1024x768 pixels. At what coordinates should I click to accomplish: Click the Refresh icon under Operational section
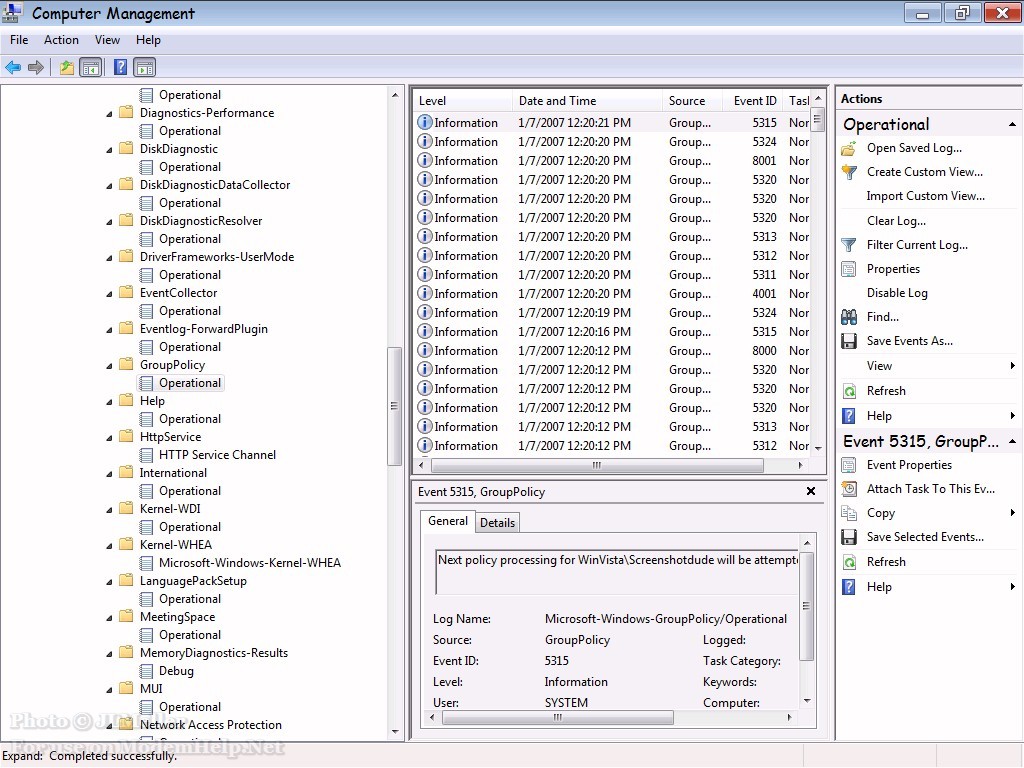point(849,391)
